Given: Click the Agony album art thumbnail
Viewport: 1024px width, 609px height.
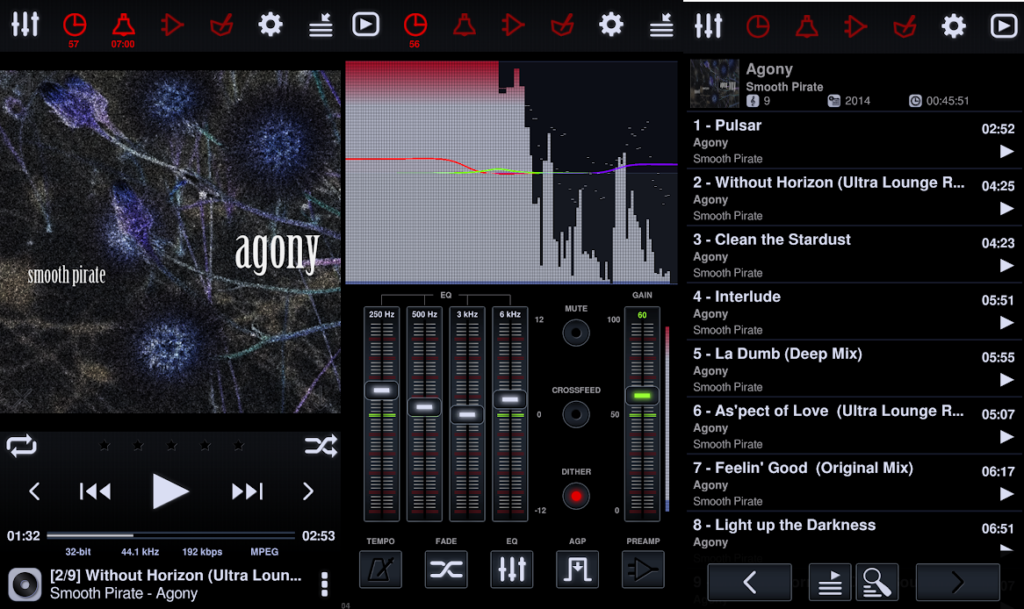Looking at the screenshot, I should click(x=712, y=84).
